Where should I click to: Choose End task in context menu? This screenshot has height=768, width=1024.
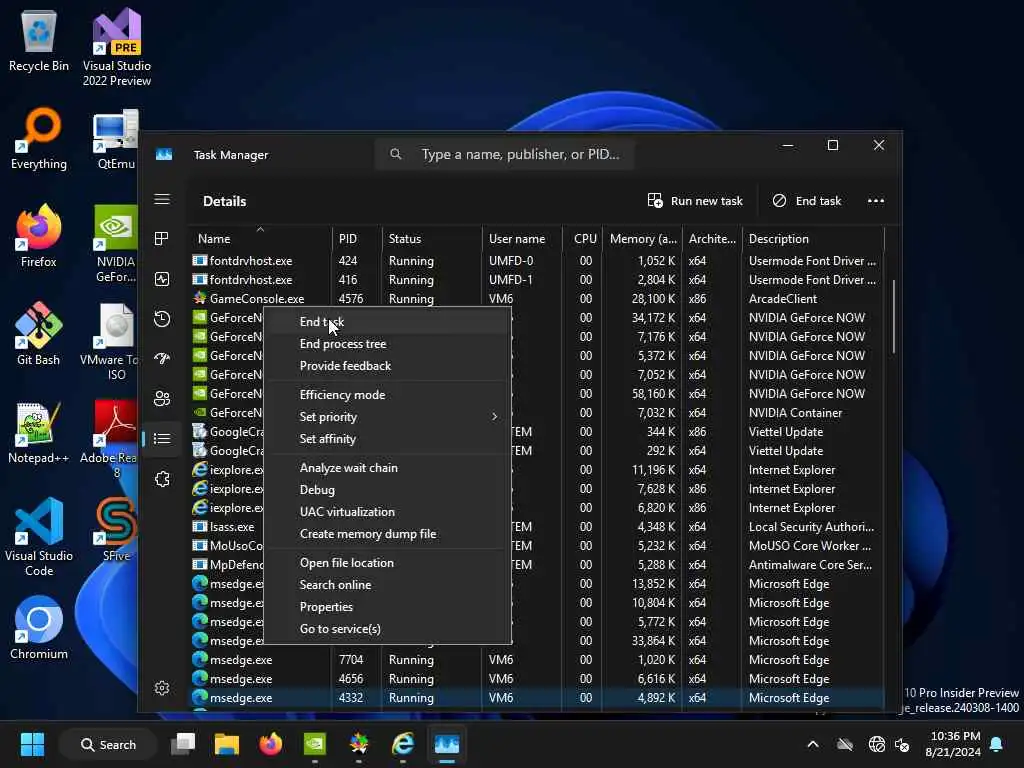[x=387, y=322]
